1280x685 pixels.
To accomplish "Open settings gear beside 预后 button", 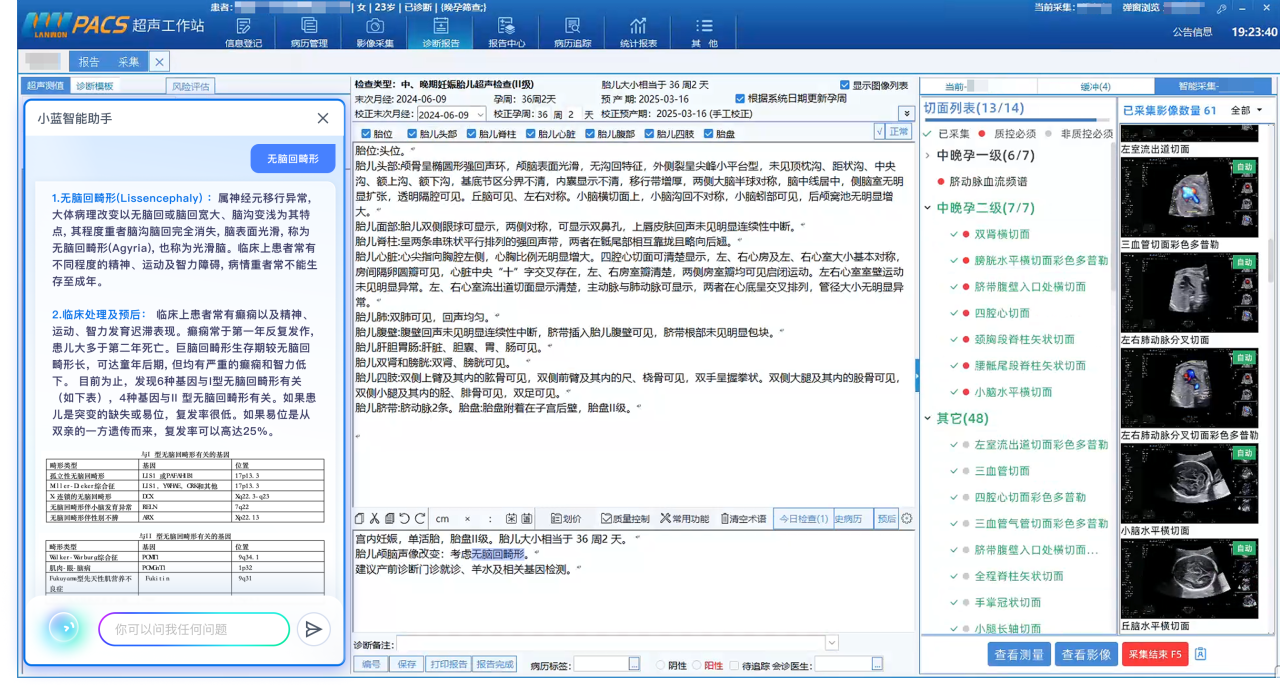I will (x=907, y=518).
